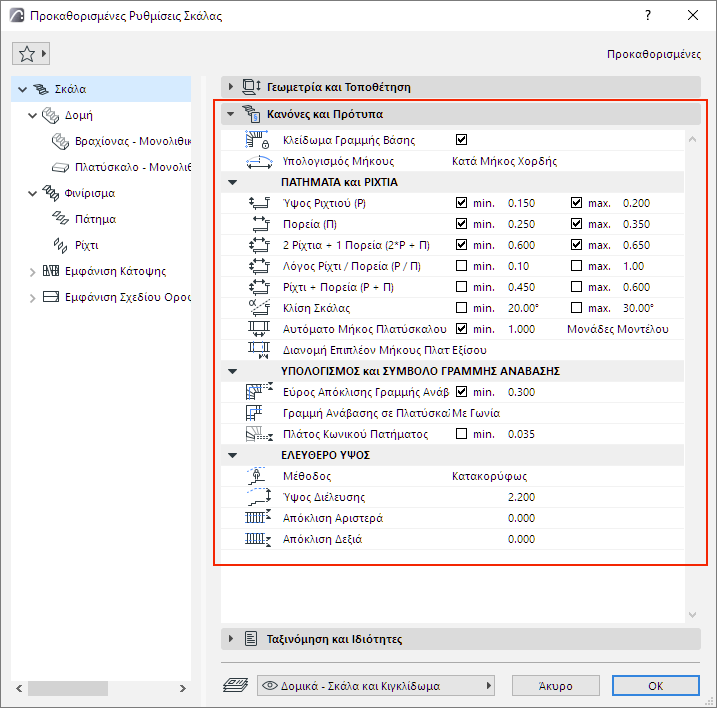Toggle Αυτόματο Μήκος Πλατύσκαλου min checkbox
Image resolution: width=717 pixels, height=708 pixels.
point(461,328)
